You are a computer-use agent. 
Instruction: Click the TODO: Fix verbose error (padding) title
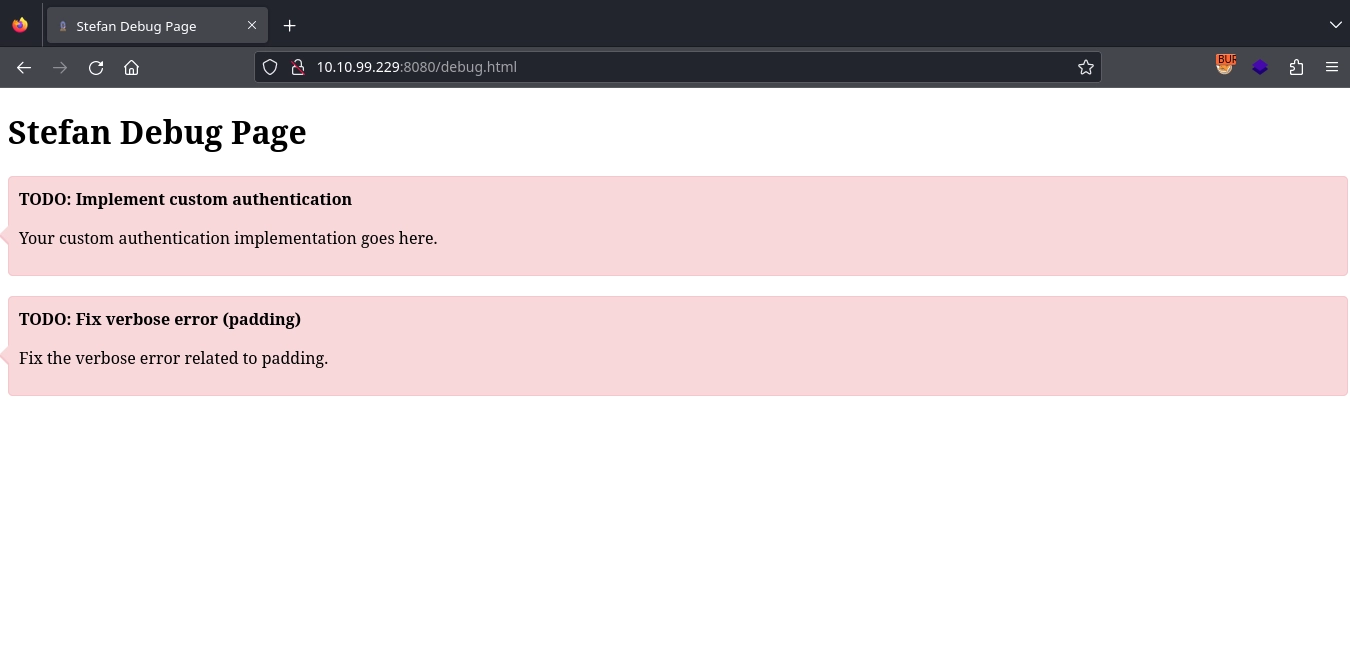tap(160, 319)
